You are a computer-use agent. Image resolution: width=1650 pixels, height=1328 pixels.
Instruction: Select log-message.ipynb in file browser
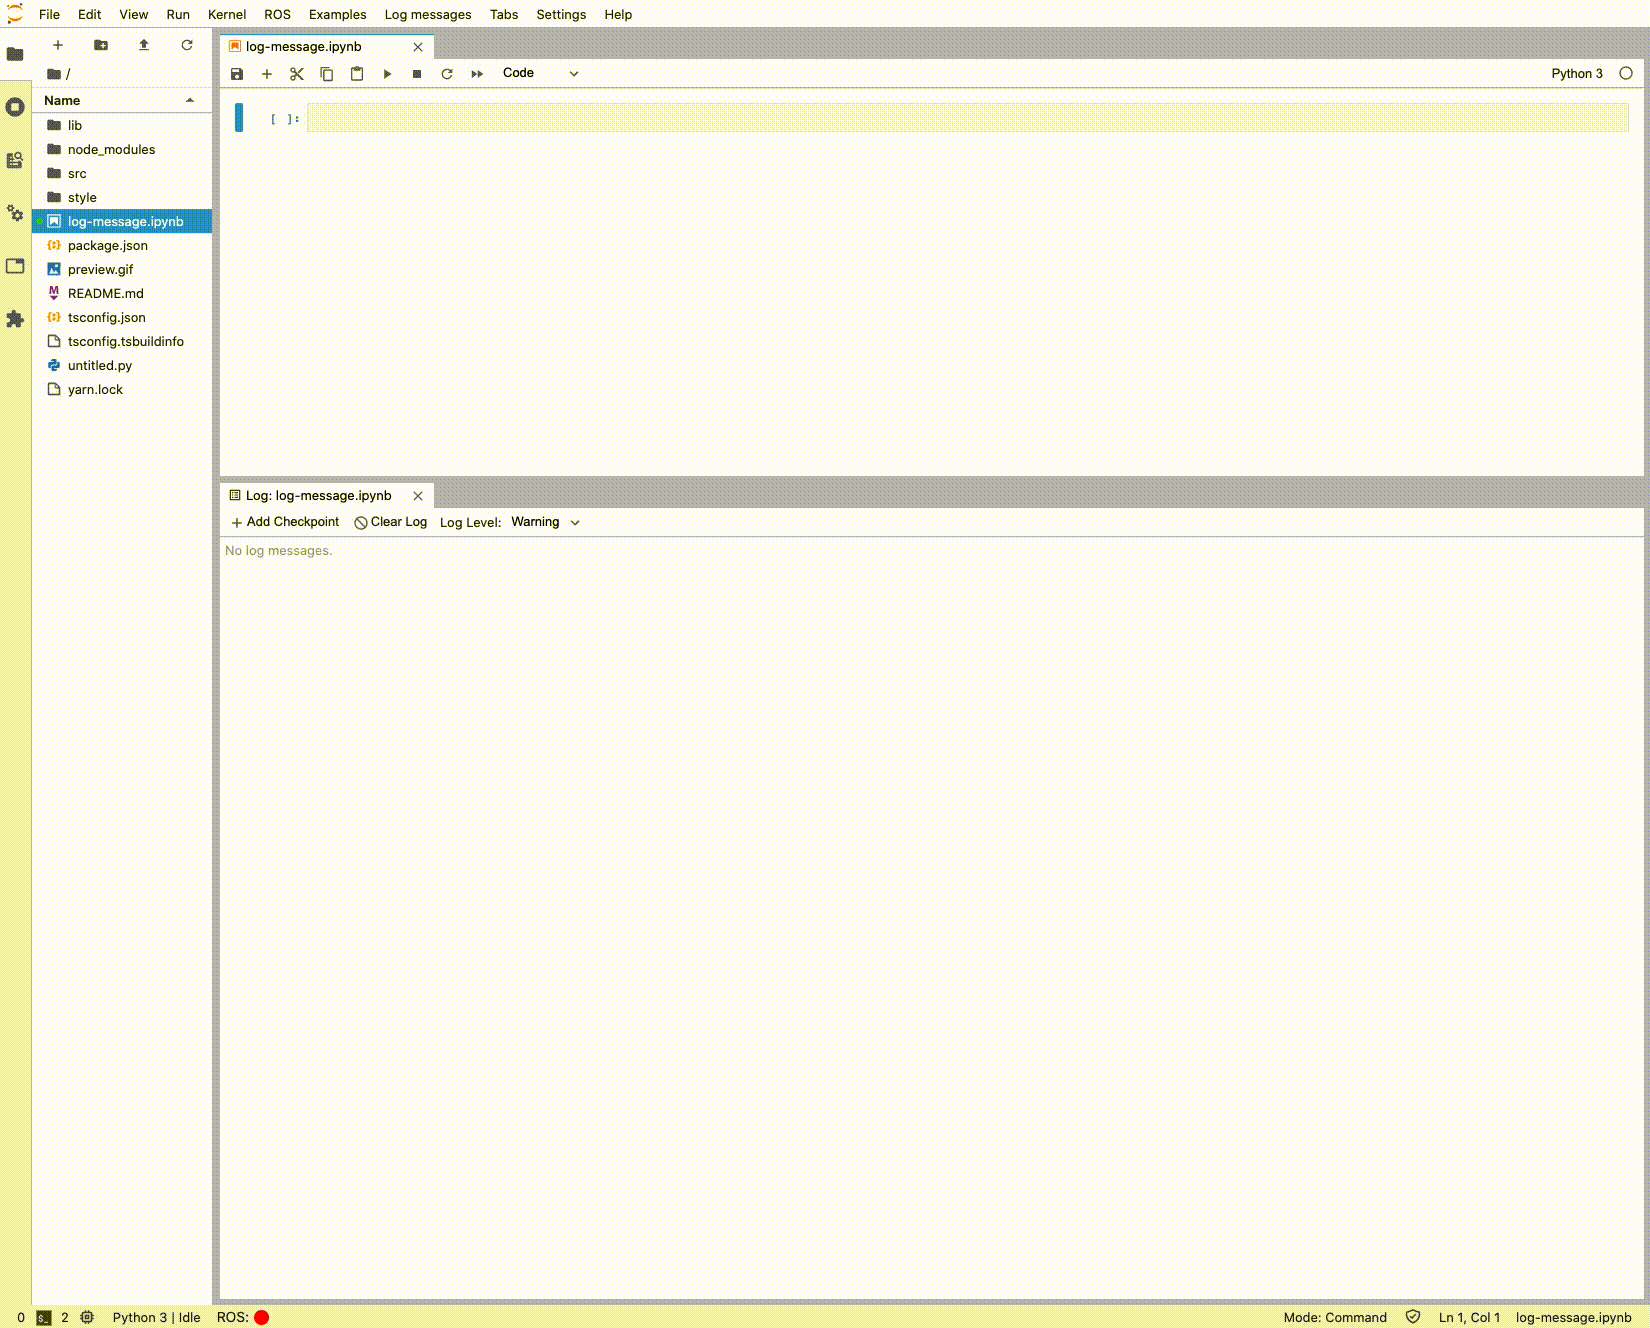tap(122, 221)
